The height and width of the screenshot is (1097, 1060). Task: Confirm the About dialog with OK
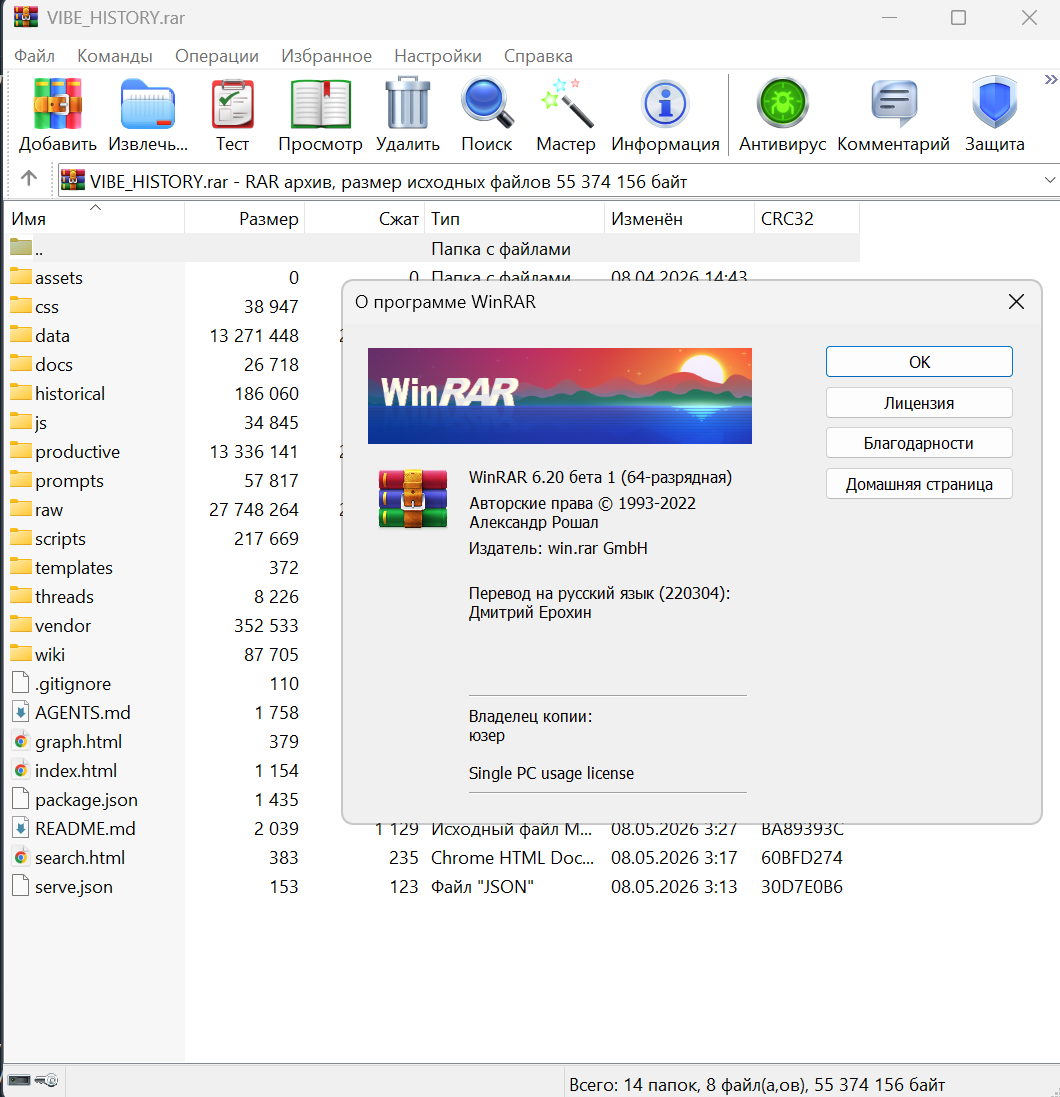tap(919, 362)
